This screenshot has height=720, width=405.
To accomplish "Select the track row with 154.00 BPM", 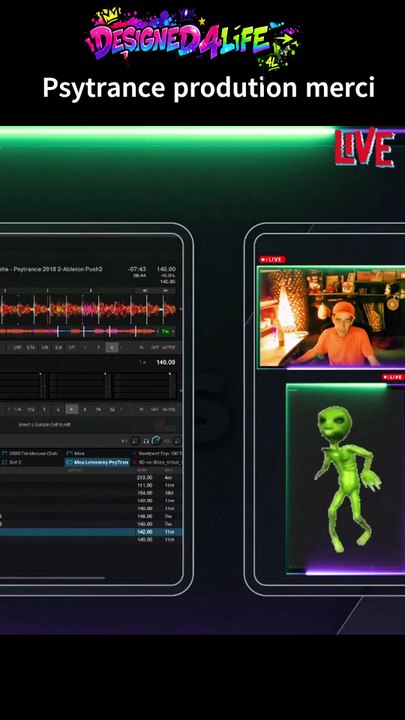I will tap(91, 493).
